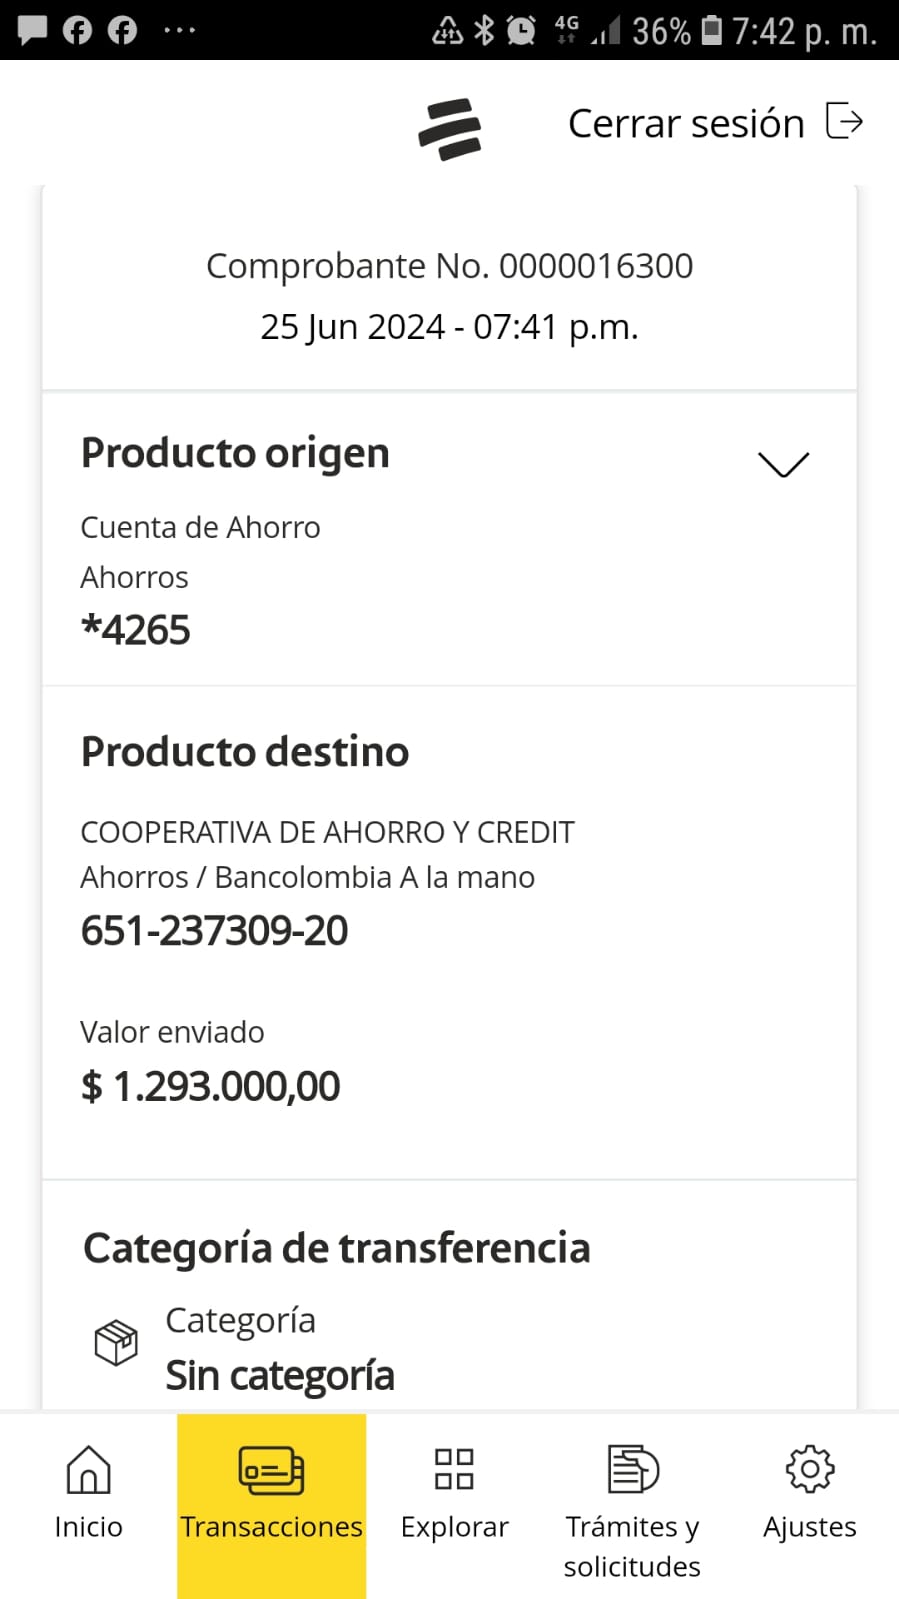Image resolution: width=899 pixels, height=1599 pixels.
Task: Collapse the Producto origen section chevron
Action: pyautogui.click(x=783, y=464)
